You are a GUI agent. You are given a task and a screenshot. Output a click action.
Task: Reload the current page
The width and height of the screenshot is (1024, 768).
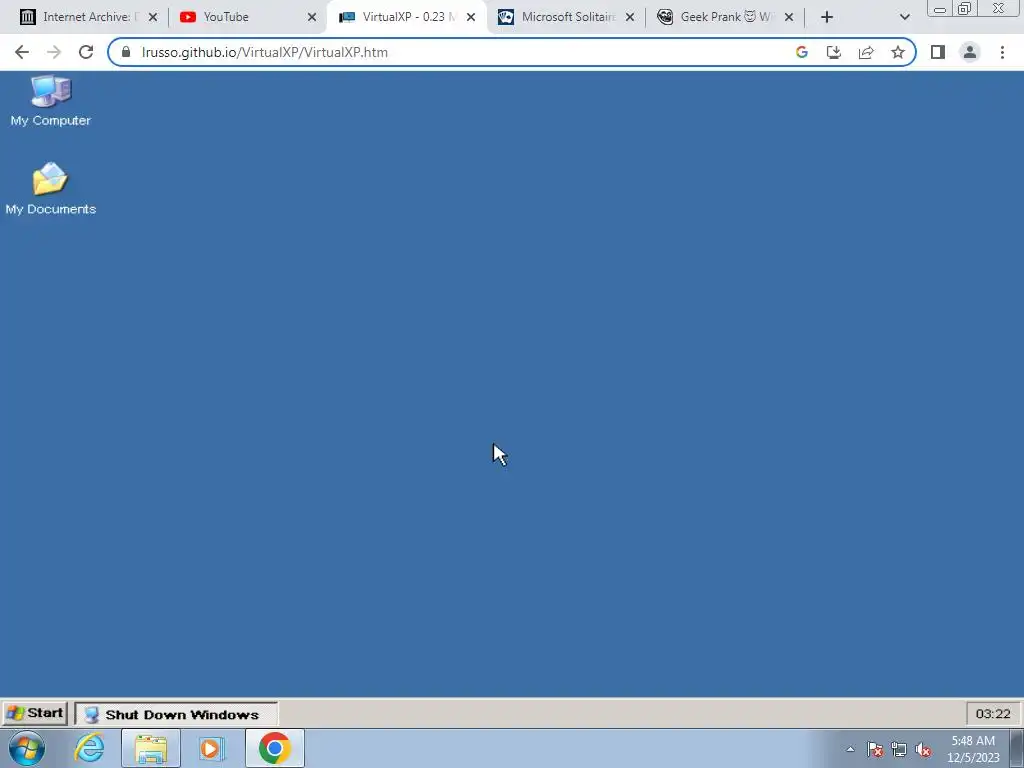pyautogui.click(x=86, y=52)
